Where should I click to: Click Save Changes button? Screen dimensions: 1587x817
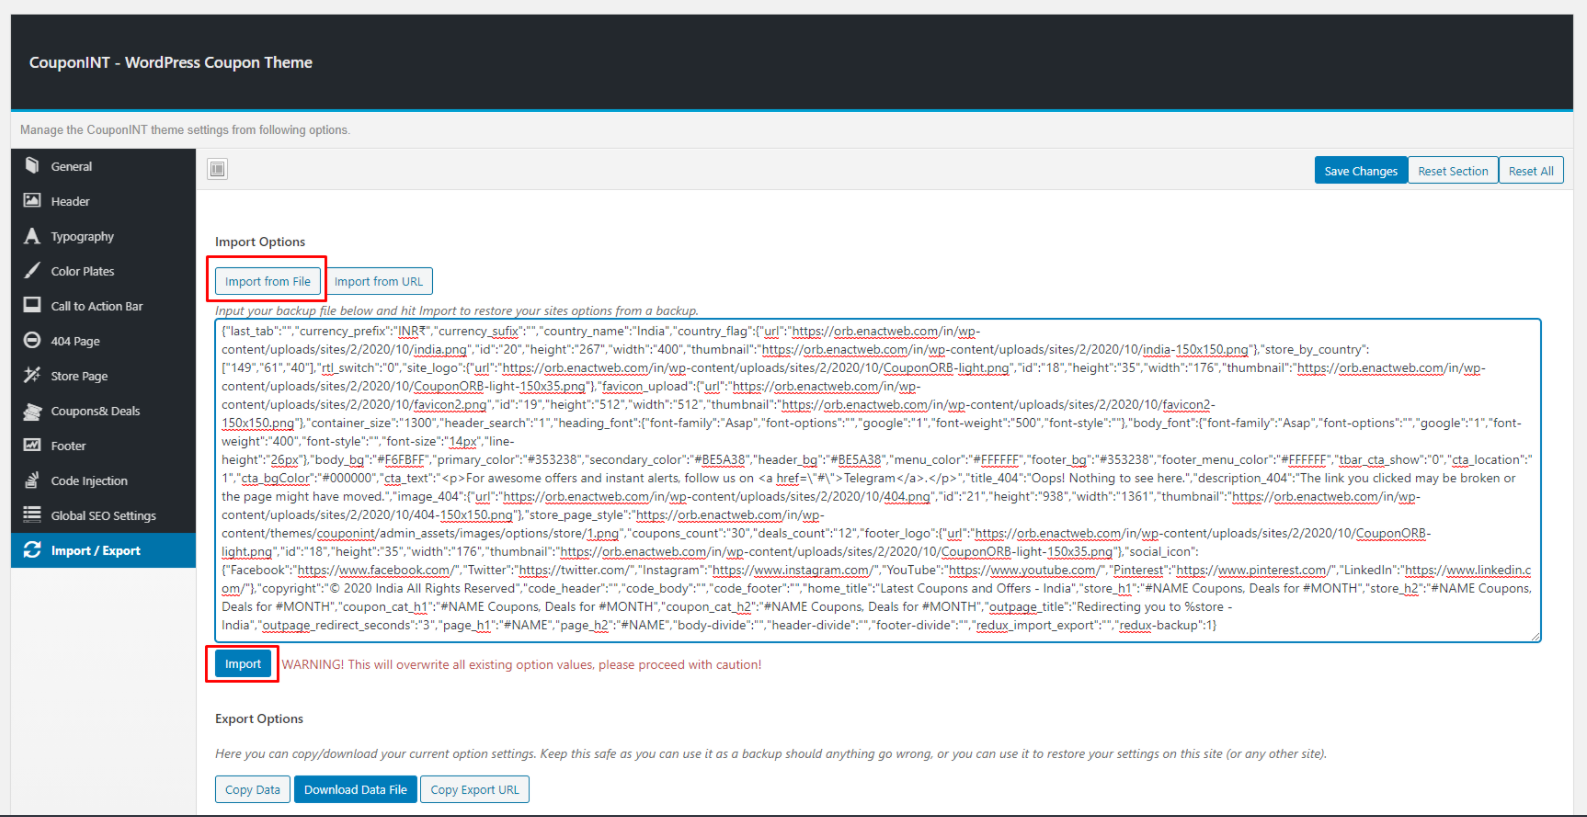pos(1361,171)
